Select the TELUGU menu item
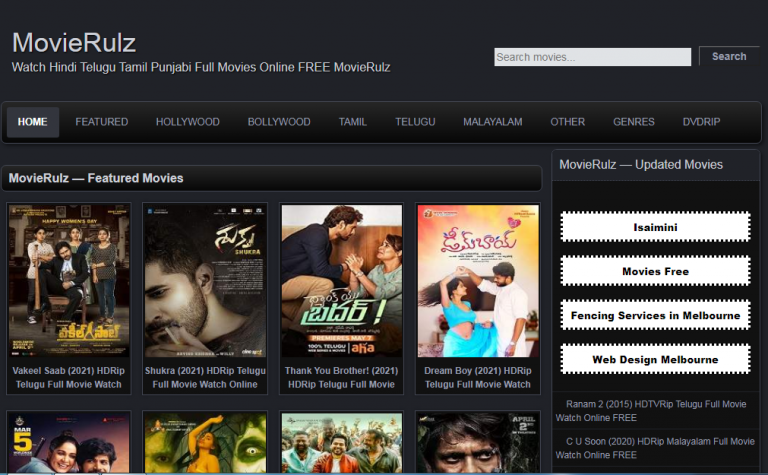 point(415,122)
